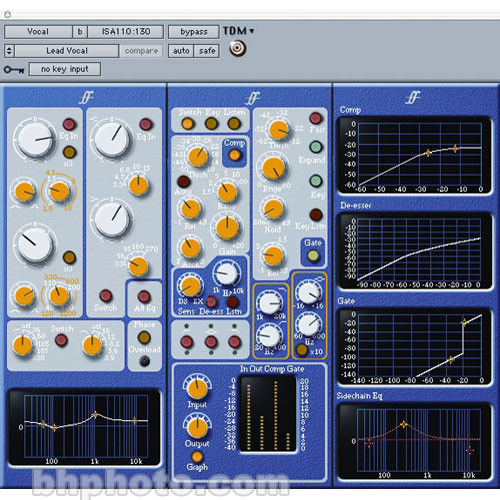Click the auto button

(x=181, y=51)
